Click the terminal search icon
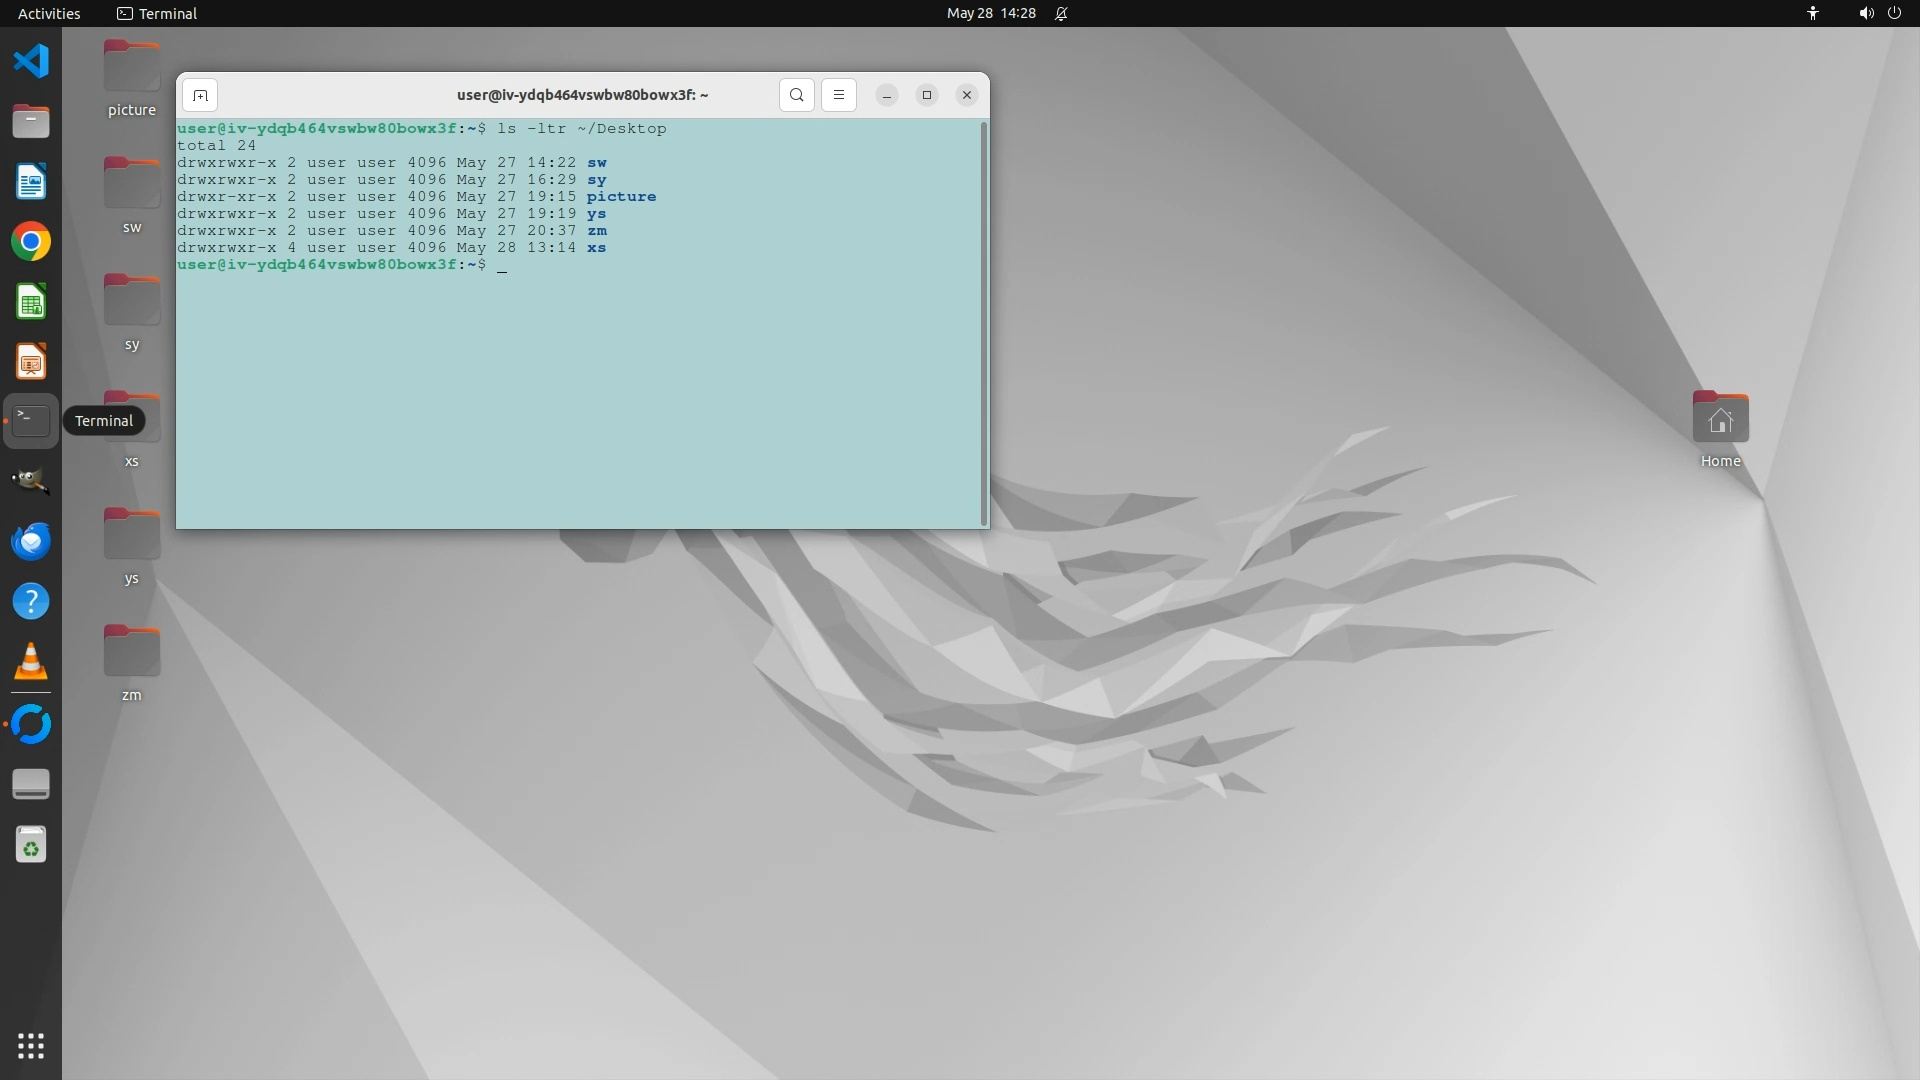This screenshot has width=1920, height=1080. tap(796, 95)
